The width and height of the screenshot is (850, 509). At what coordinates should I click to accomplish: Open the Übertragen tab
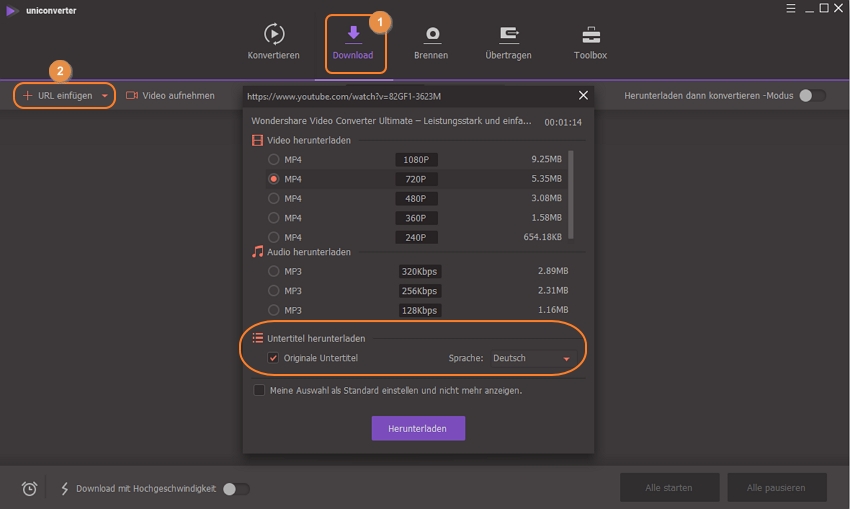click(x=508, y=42)
